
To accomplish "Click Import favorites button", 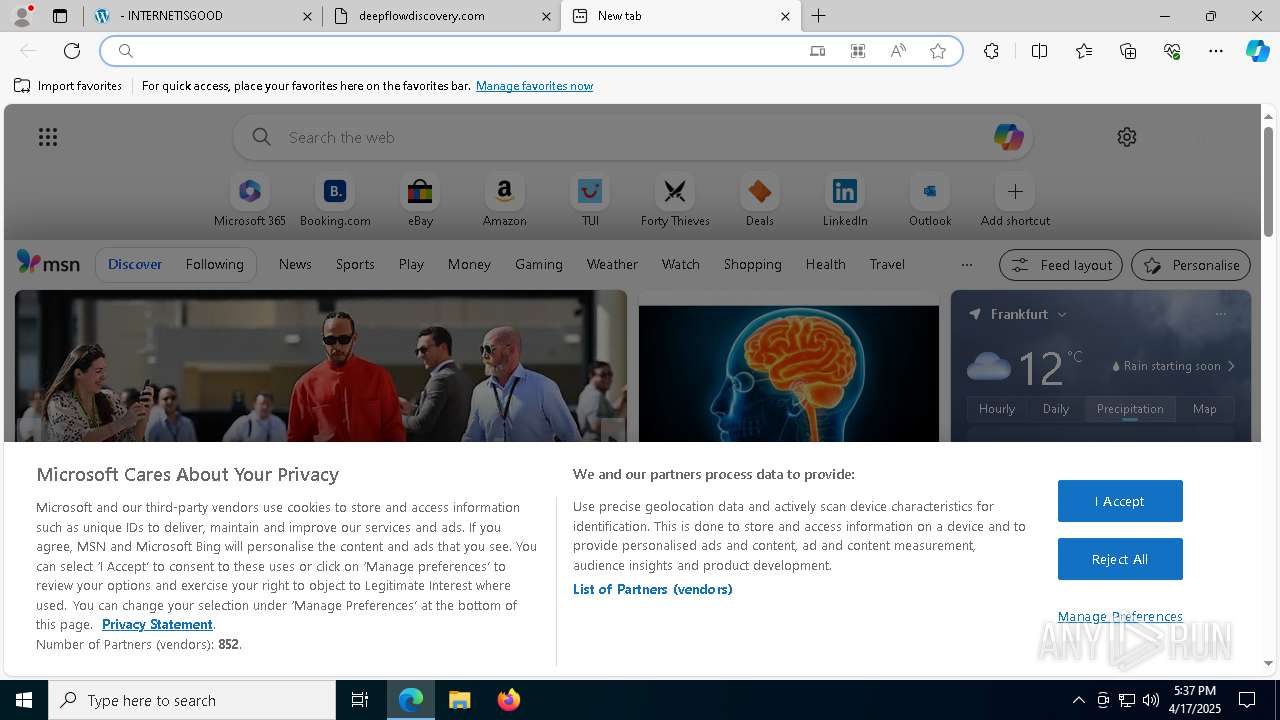I will (68, 86).
